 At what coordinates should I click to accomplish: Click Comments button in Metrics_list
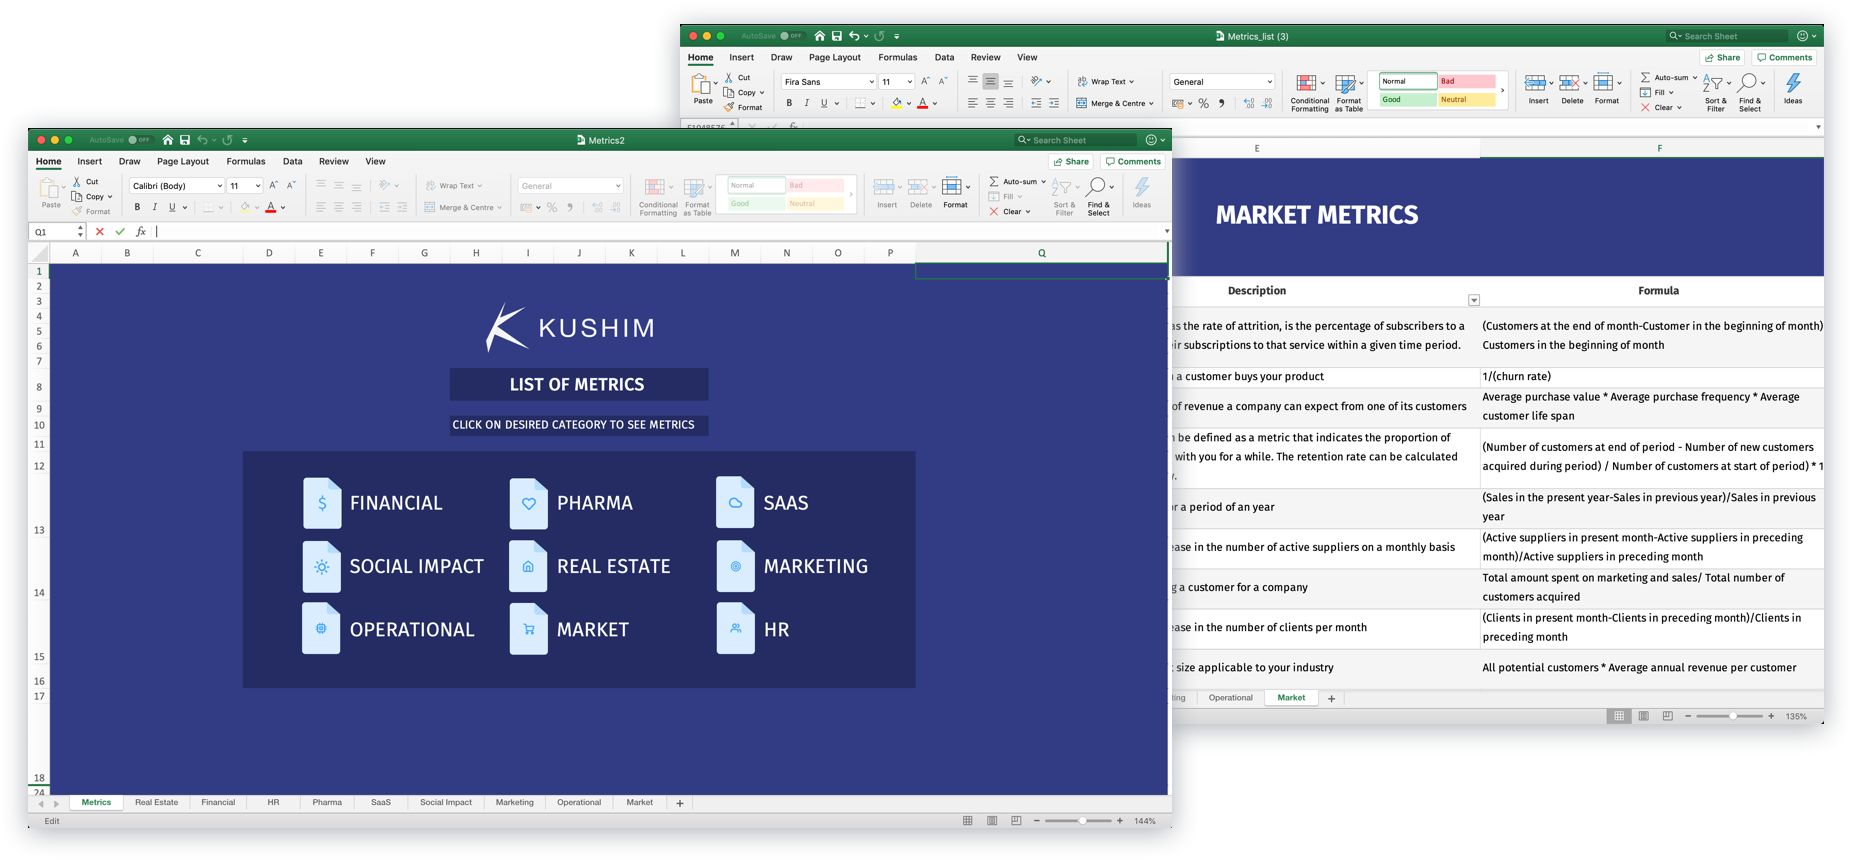(1784, 57)
